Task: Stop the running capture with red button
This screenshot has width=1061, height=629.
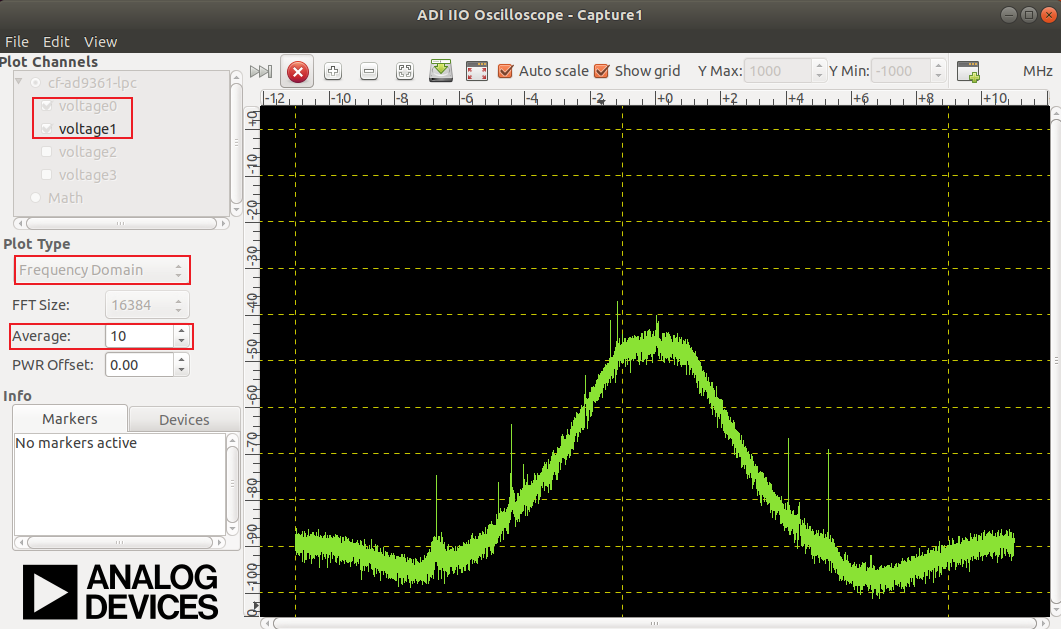Action: click(298, 72)
